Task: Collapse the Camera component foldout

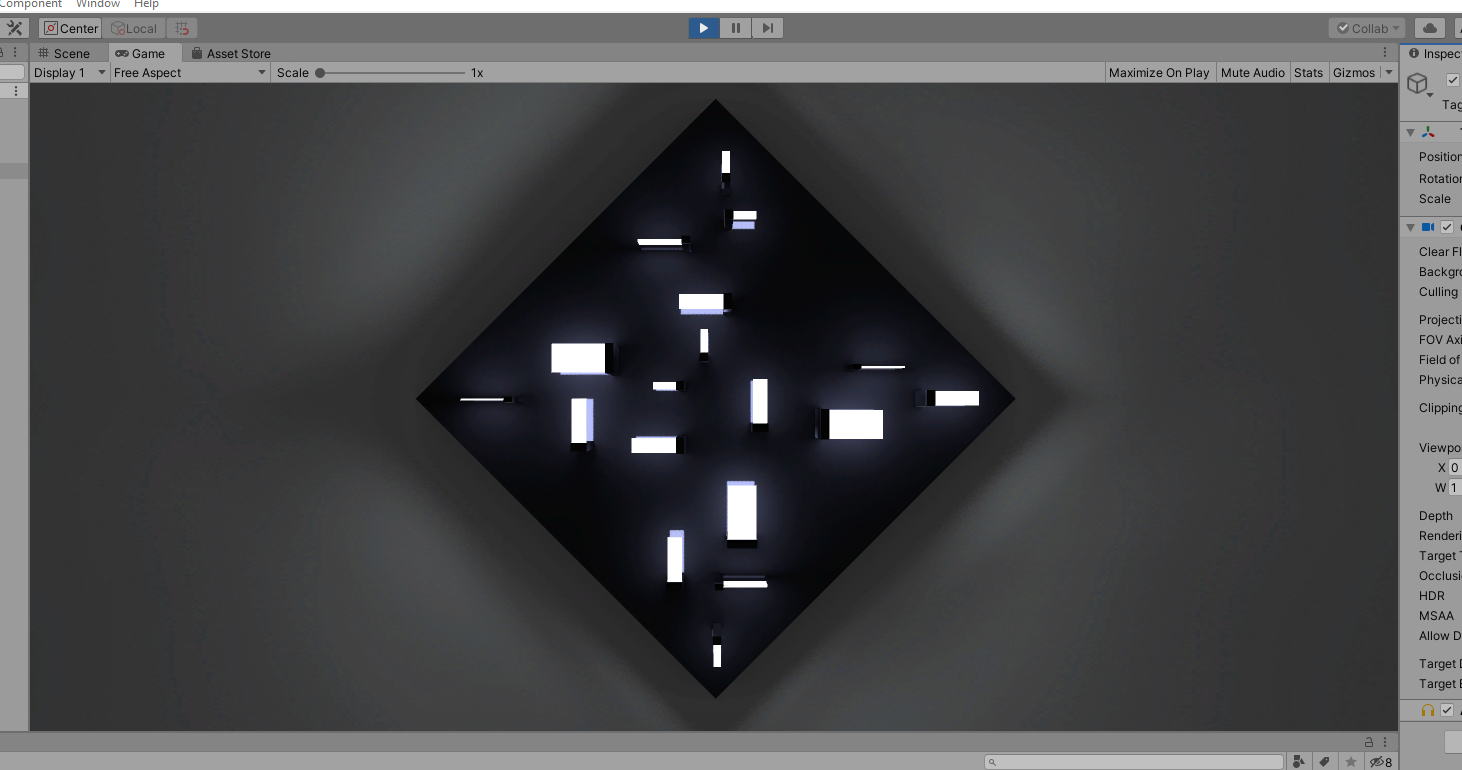Action: (1410, 228)
